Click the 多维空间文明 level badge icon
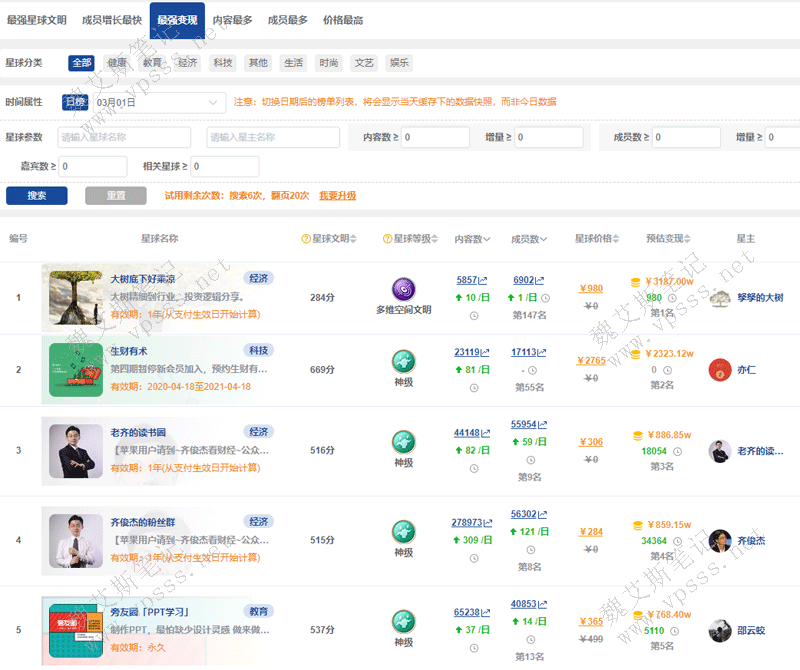 403,289
